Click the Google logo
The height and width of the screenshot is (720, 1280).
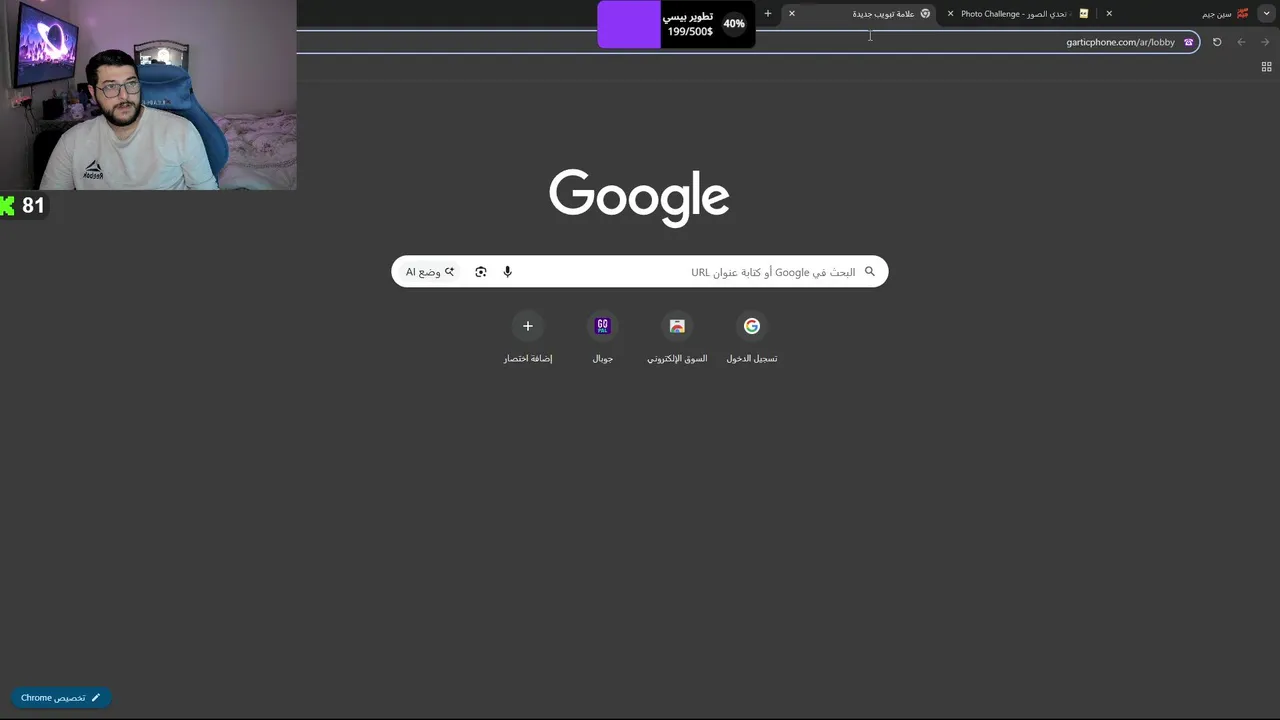[x=639, y=197]
